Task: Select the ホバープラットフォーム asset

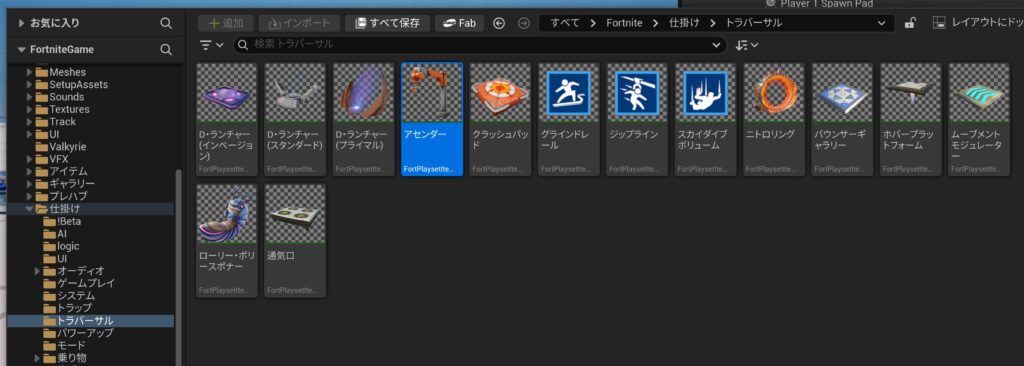Action: [x=910, y=119]
